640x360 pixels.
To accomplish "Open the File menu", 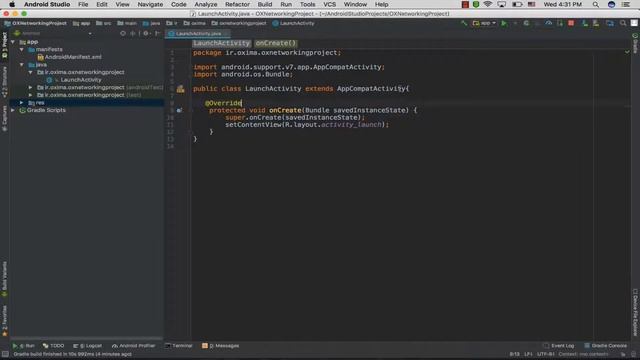I will coord(83,4).
